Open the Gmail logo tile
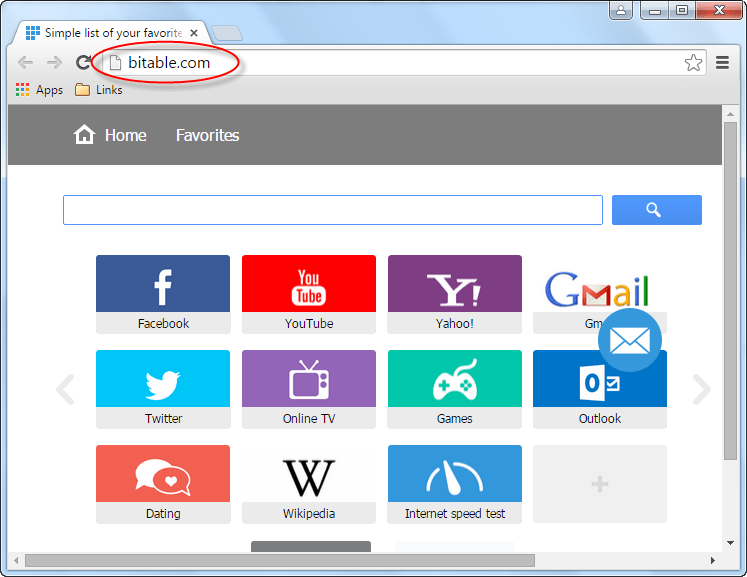 pyautogui.click(x=596, y=289)
